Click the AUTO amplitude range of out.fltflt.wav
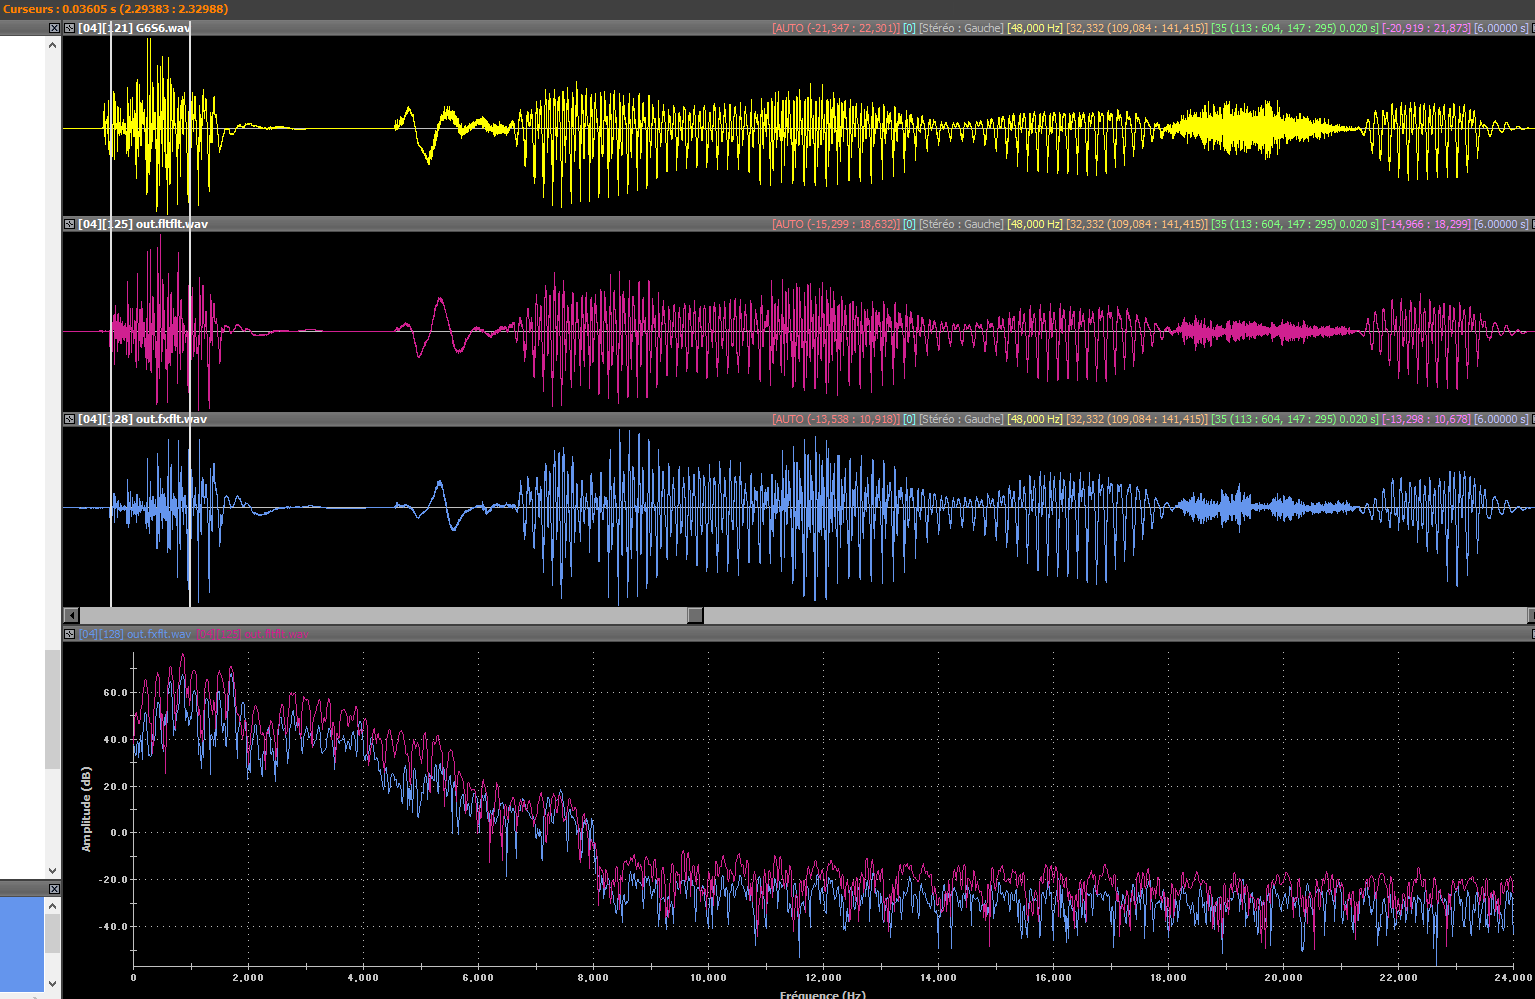1535x999 pixels. tap(835, 224)
